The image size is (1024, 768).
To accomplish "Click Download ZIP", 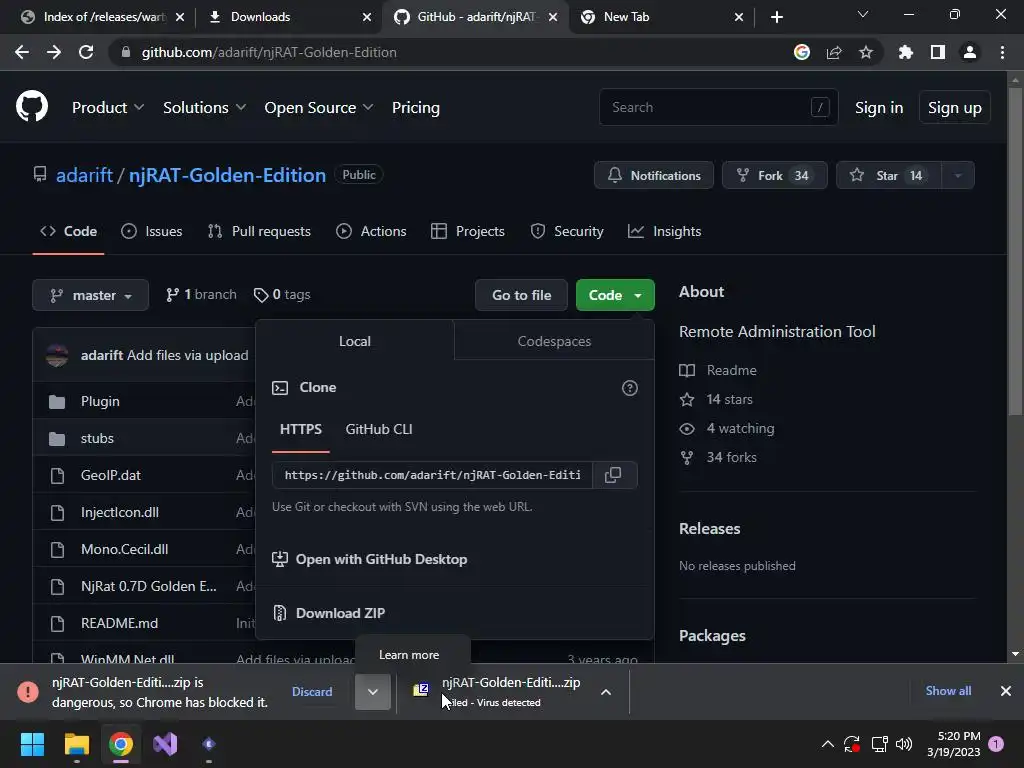I will coord(340,613).
